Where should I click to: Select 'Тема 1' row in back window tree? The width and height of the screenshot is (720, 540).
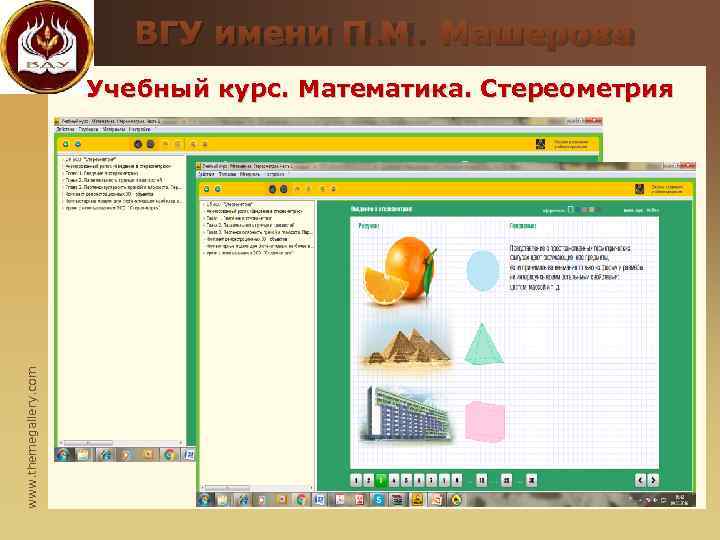pos(101,173)
